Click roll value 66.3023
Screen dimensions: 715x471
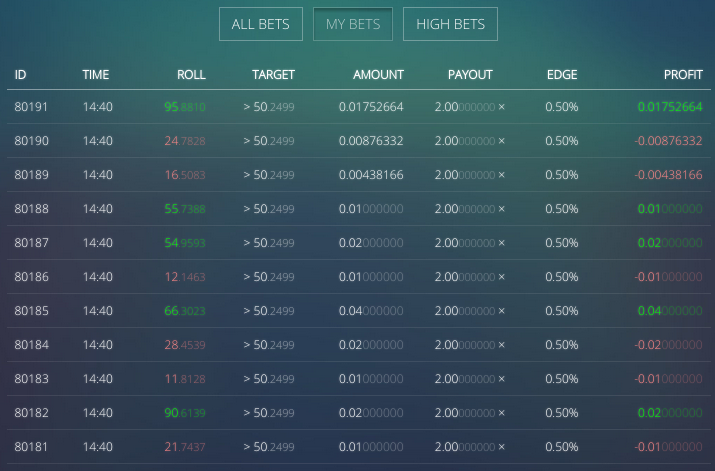click(185, 311)
